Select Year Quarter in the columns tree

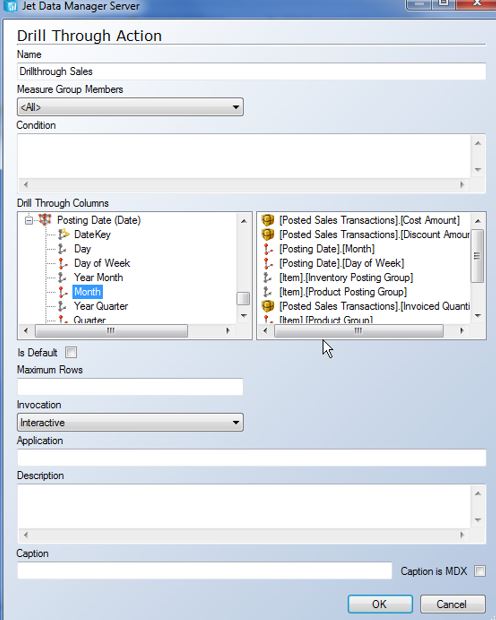click(x=101, y=306)
